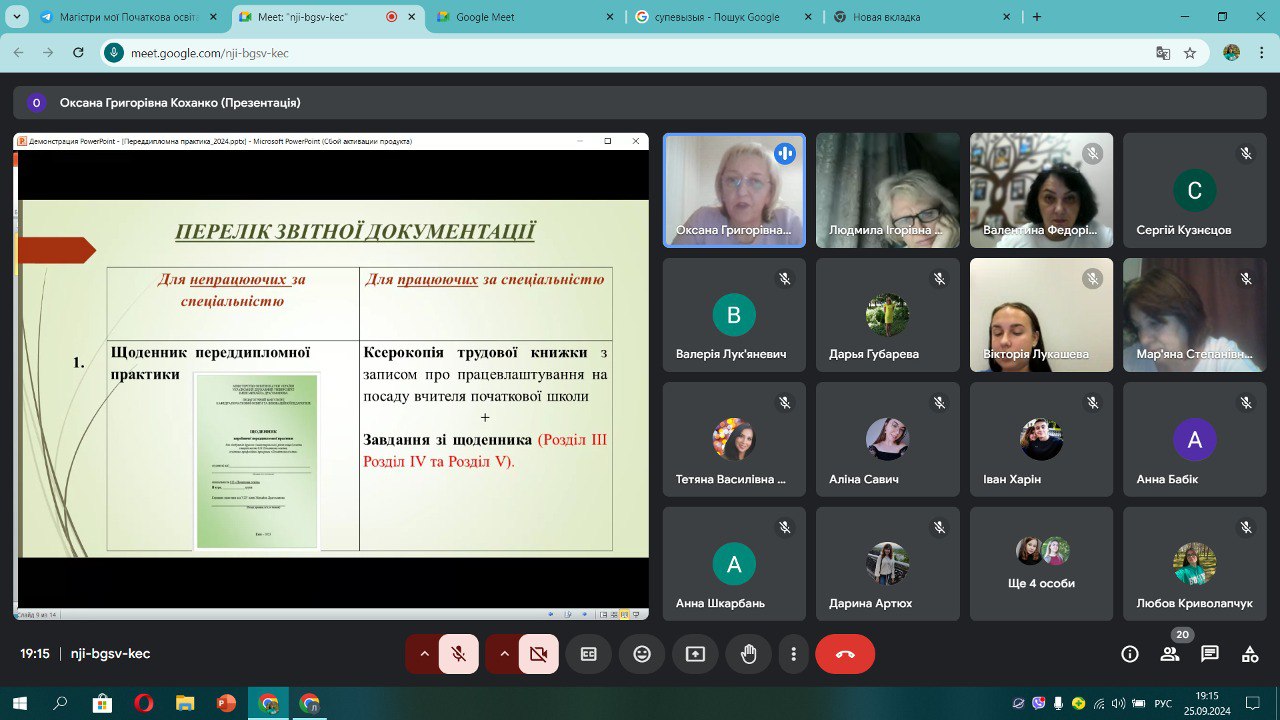Toggle the camera off button

click(x=539, y=654)
